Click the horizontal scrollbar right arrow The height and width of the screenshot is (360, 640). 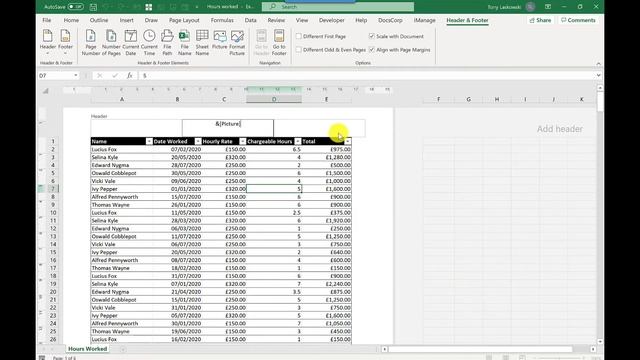click(593, 349)
